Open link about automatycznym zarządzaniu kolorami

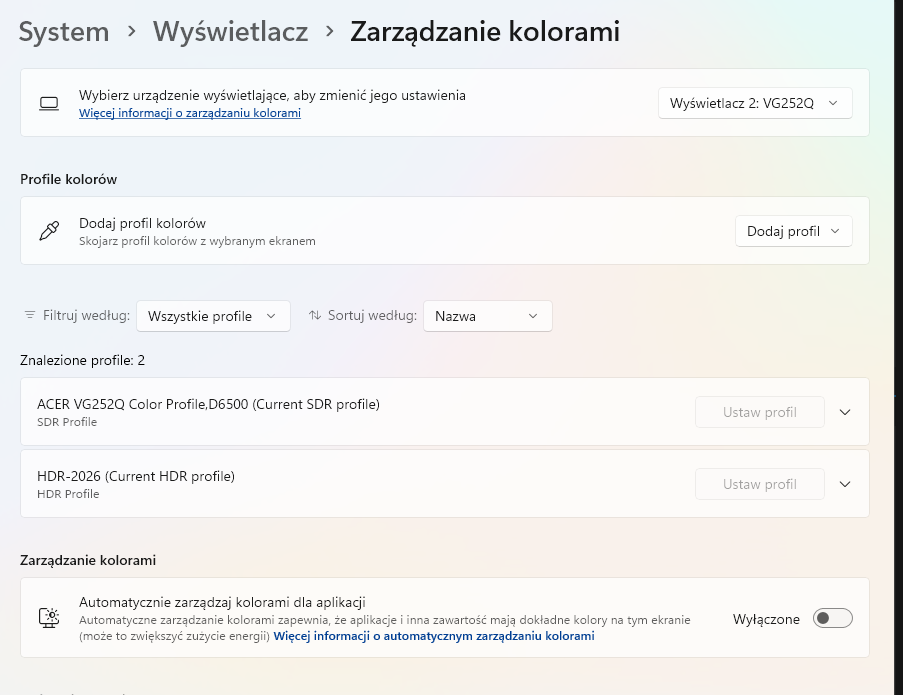point(434,636)
